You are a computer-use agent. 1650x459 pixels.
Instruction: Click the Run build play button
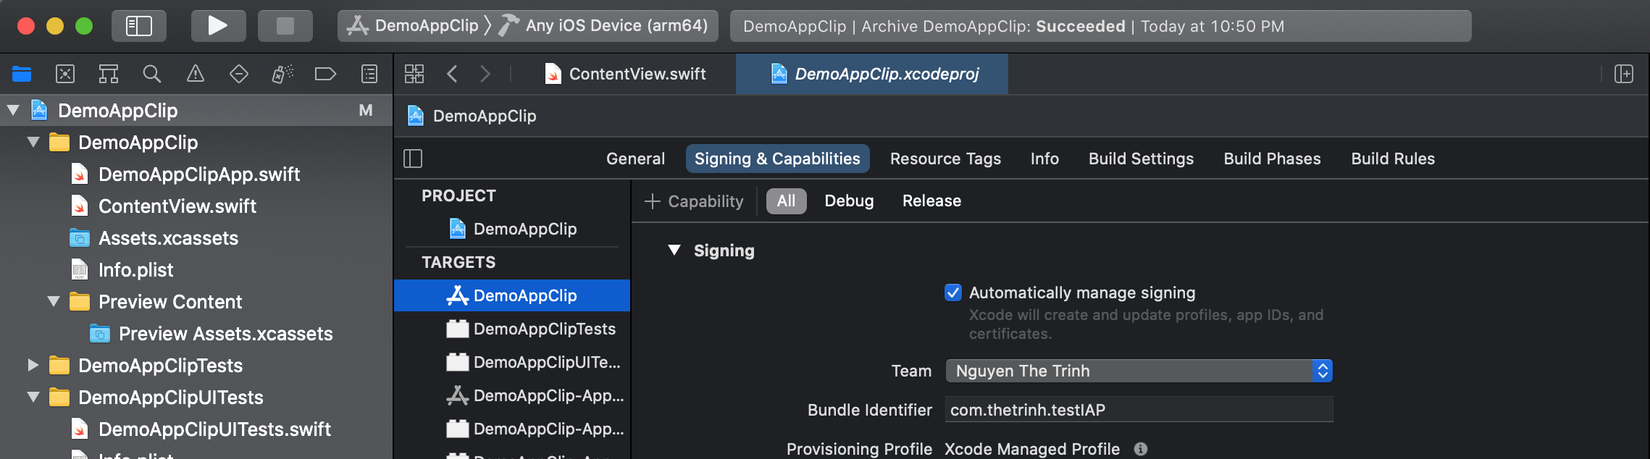[217, 26]
